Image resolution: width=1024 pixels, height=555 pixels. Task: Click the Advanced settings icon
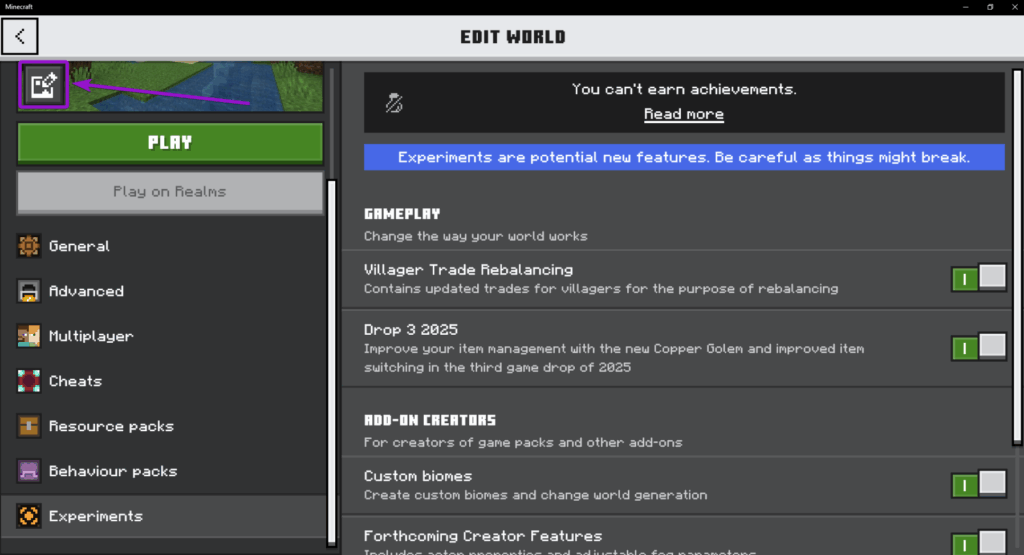[29, 291]
